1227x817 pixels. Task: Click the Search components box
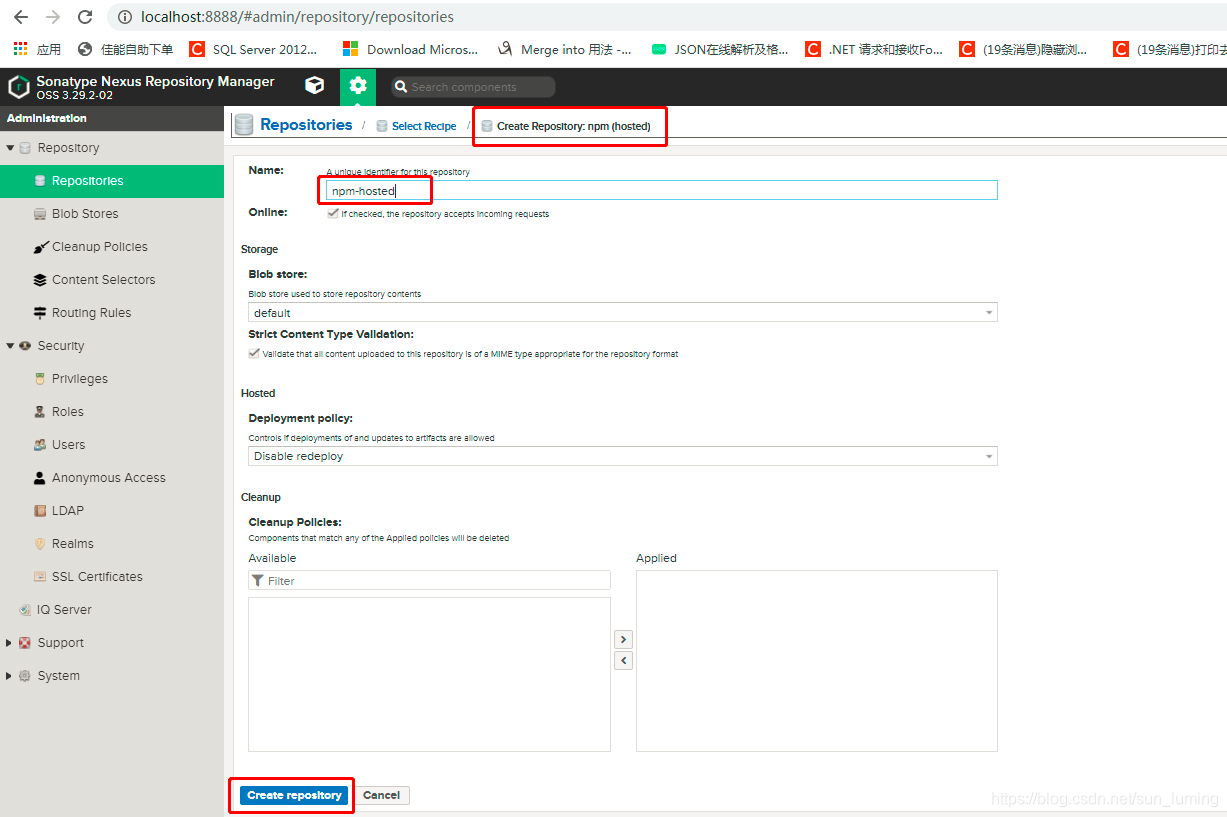point(472,87)
